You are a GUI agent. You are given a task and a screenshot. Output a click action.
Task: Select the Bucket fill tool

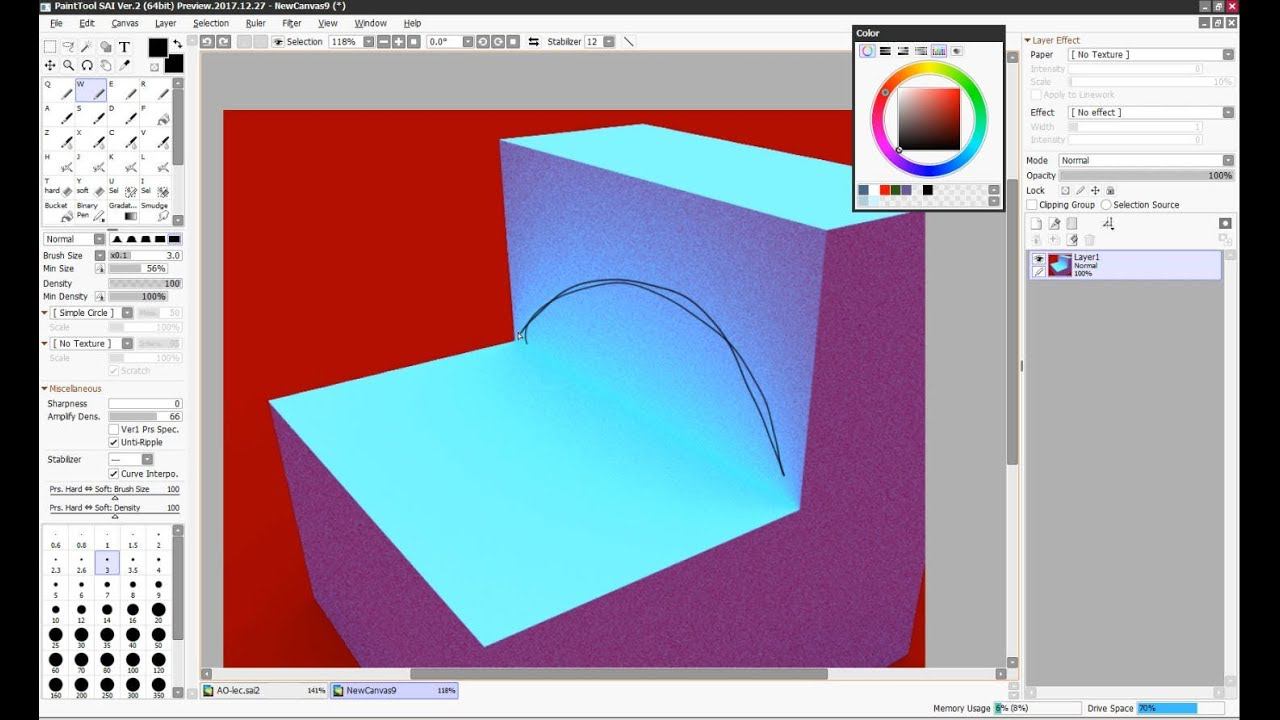(x=58, y=210)
